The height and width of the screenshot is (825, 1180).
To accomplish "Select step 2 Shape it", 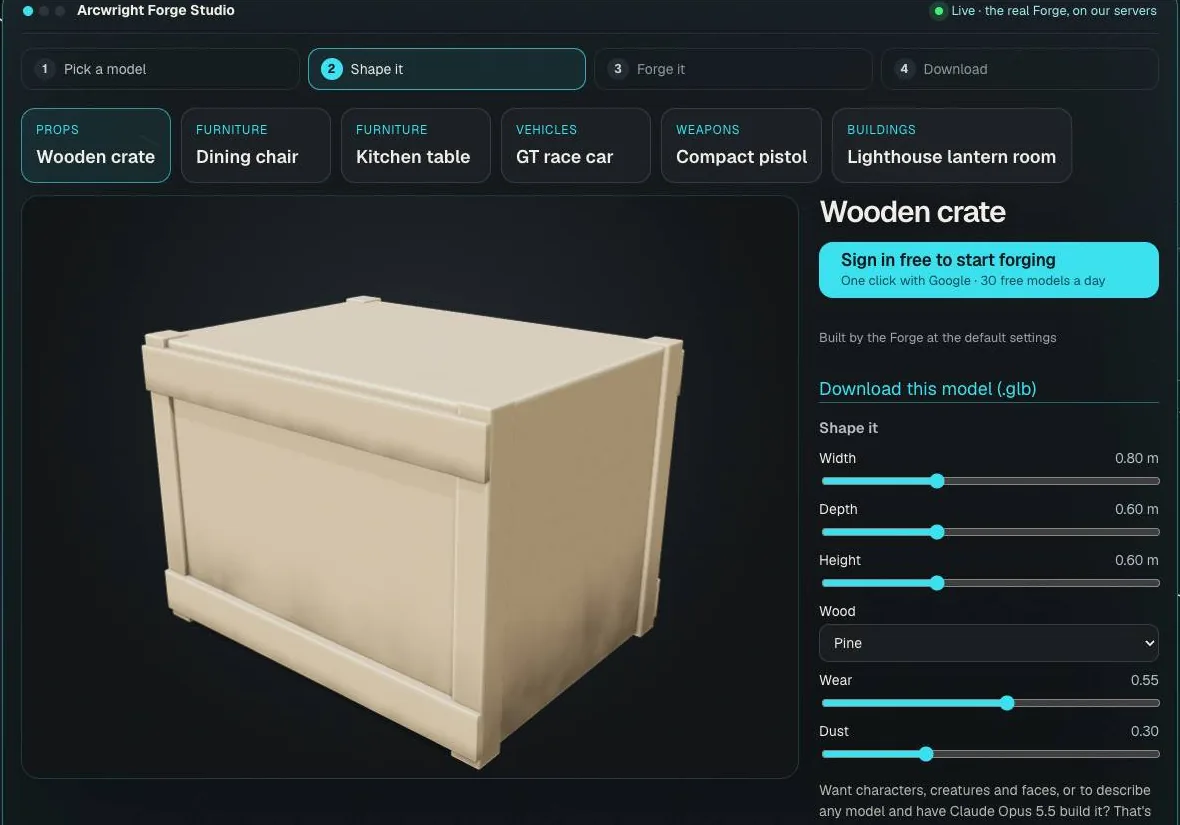I will (x=447, y=69).
